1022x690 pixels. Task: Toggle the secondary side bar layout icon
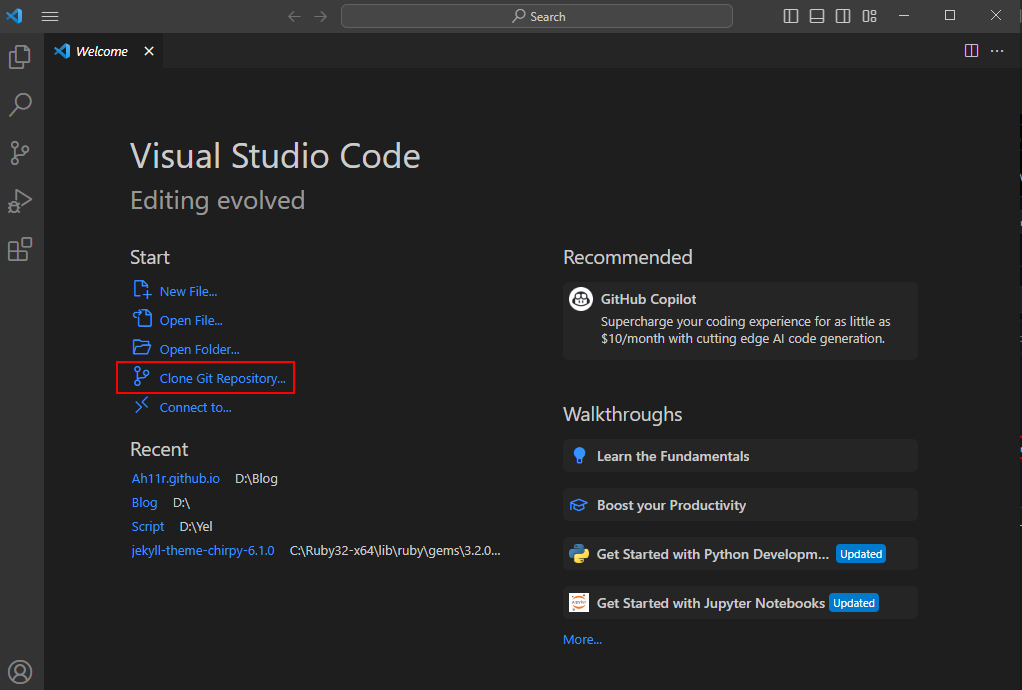click(843, 16)
